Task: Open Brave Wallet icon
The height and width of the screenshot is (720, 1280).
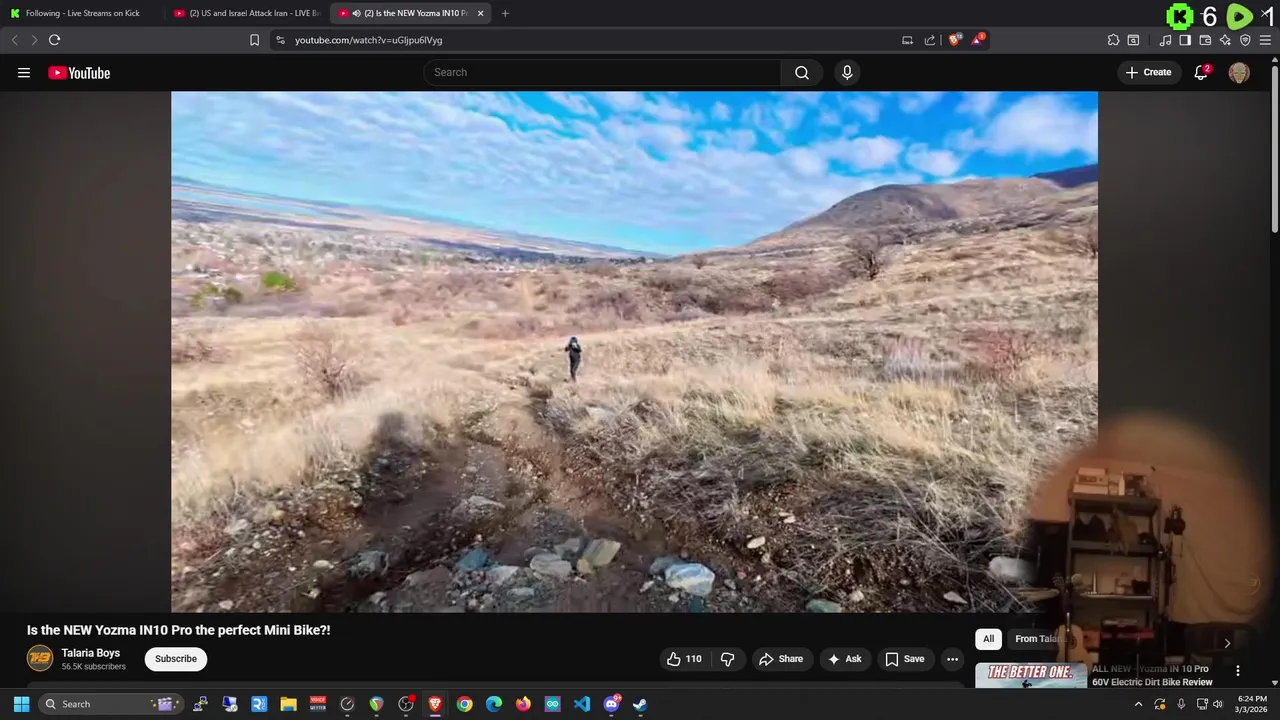Action: 1205,40
